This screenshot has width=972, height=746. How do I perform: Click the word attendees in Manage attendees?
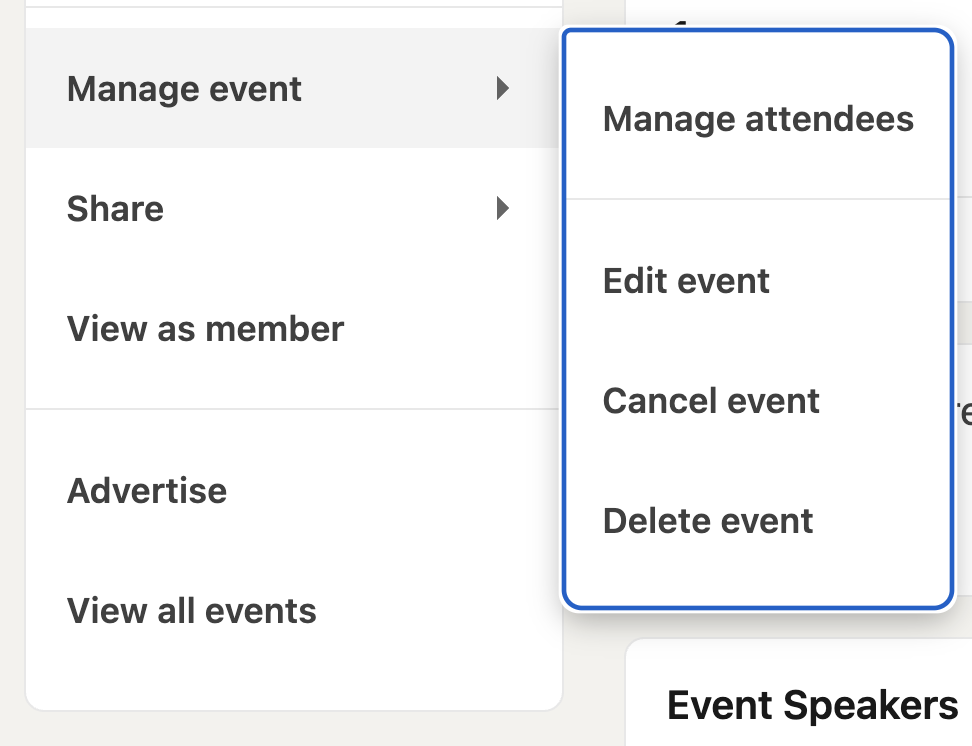[829, 119]
